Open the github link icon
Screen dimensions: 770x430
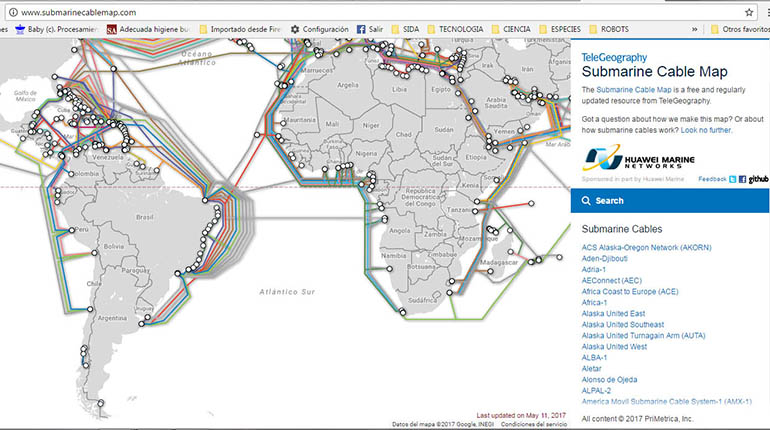[x=758, y=179]
